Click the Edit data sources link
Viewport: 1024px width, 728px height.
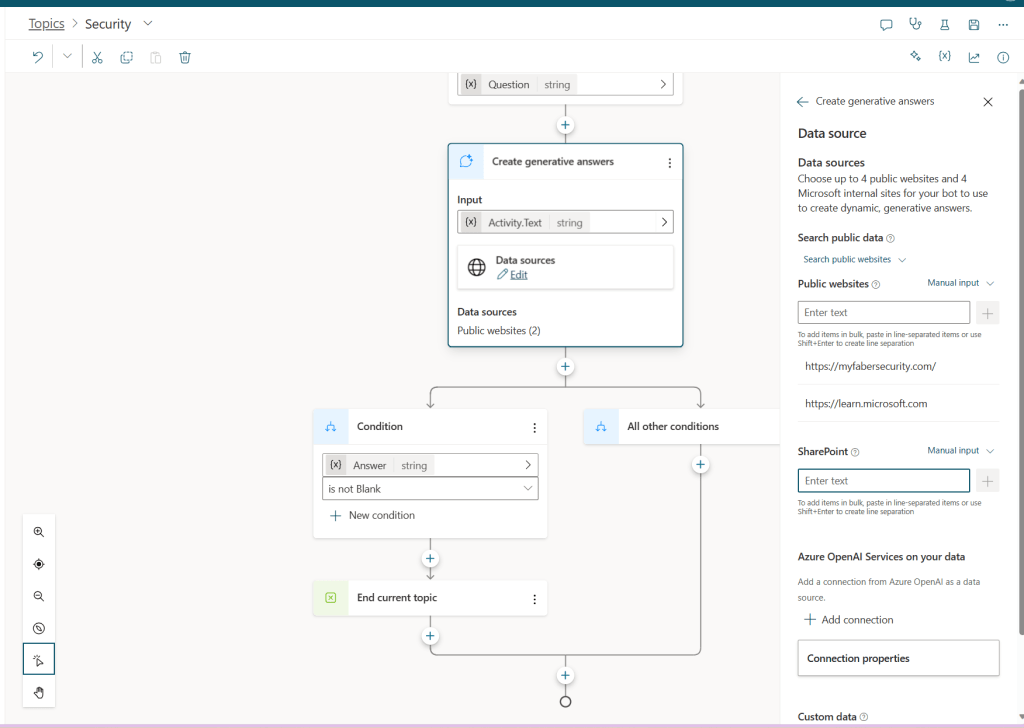click(518, 275)
